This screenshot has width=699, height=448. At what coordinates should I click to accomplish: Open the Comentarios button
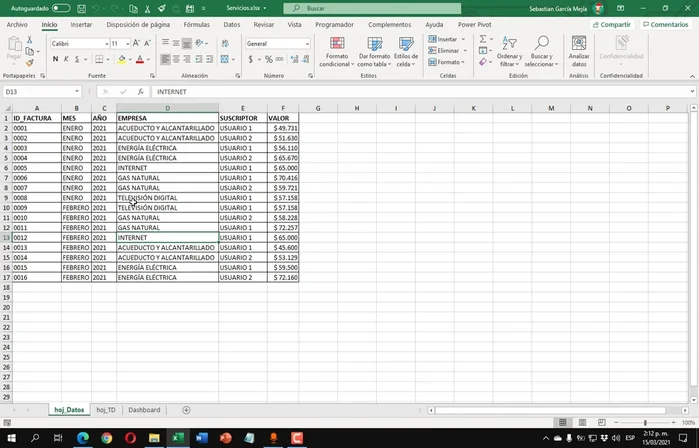pyautogui.click(x=666, y=24)
